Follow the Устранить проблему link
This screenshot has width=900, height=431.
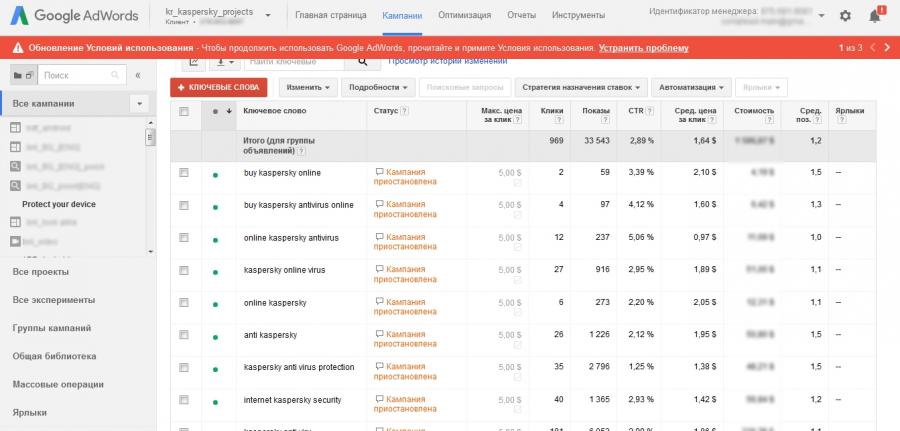pos(643,47)
